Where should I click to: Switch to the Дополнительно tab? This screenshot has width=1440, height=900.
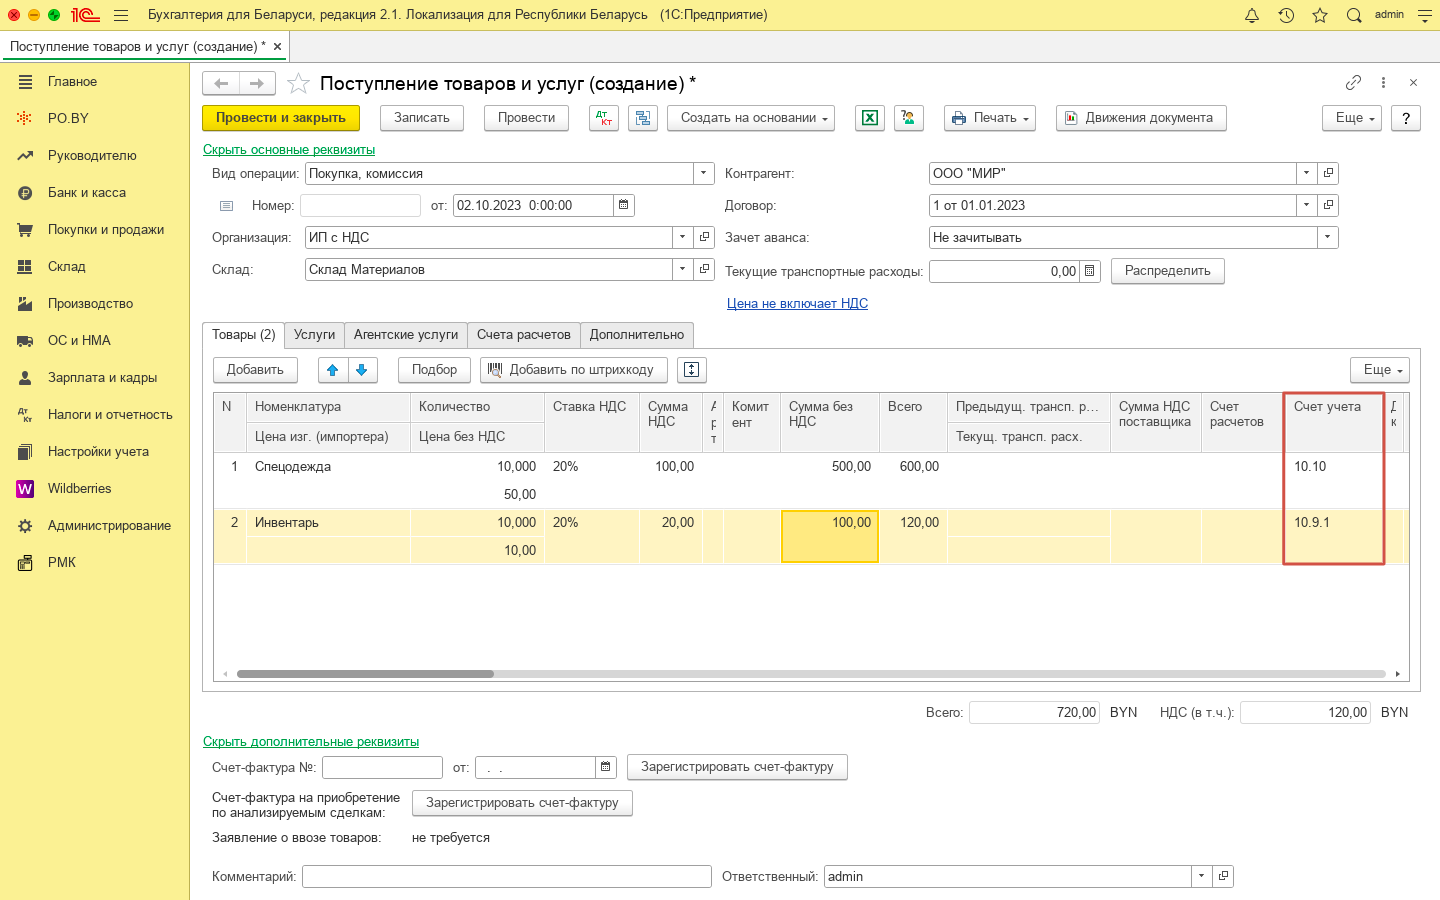[637, 335]
